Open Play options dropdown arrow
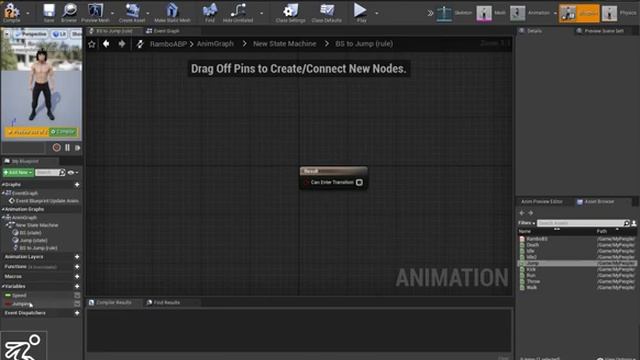 [x=376, y=13]
